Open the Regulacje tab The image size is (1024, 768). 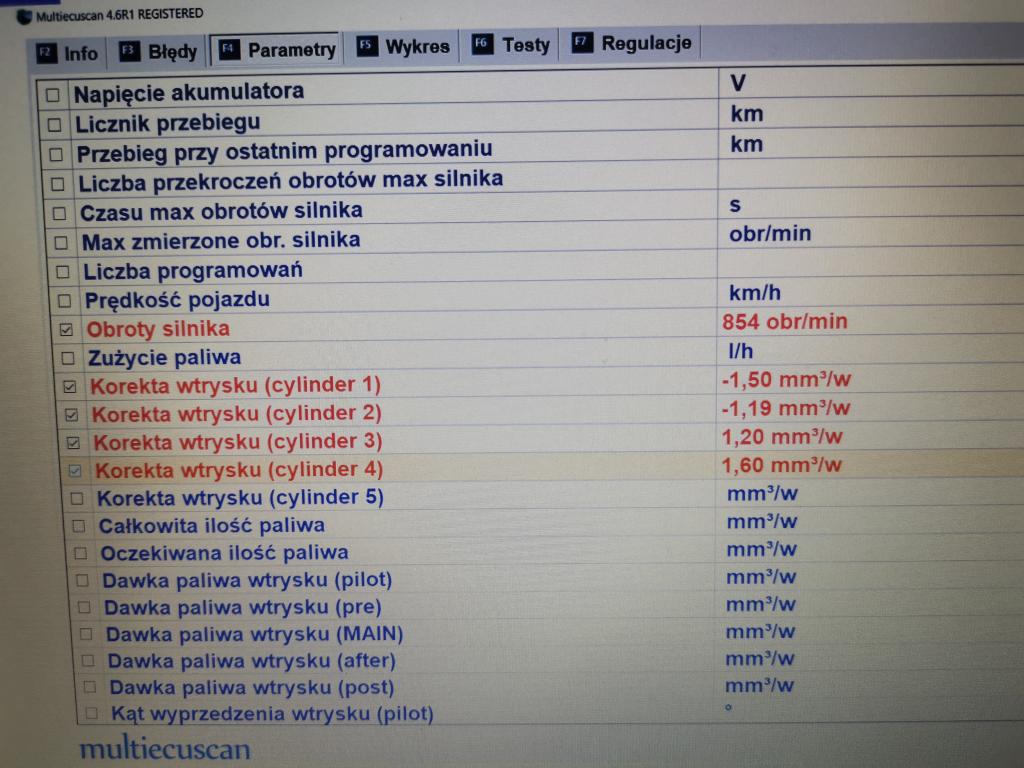tap(632, 43)
